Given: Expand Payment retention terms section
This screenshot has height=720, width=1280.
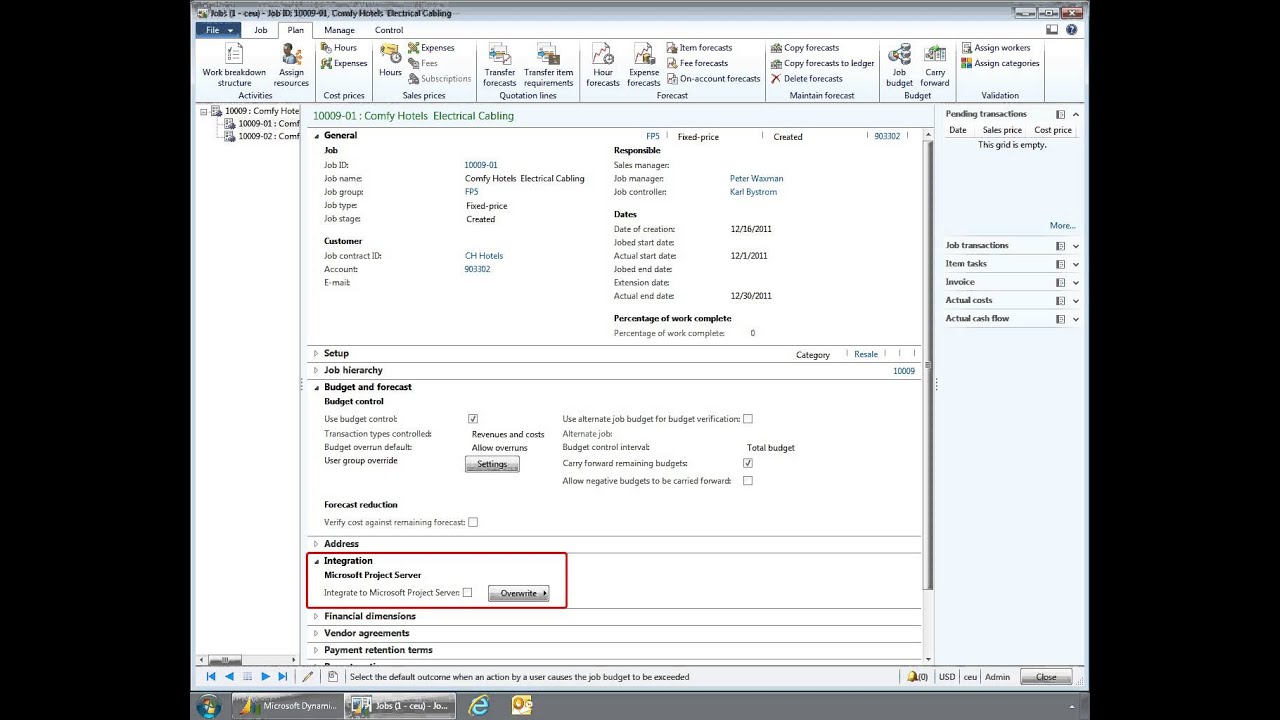Looking at the screenshot, I should click(316, 650).
